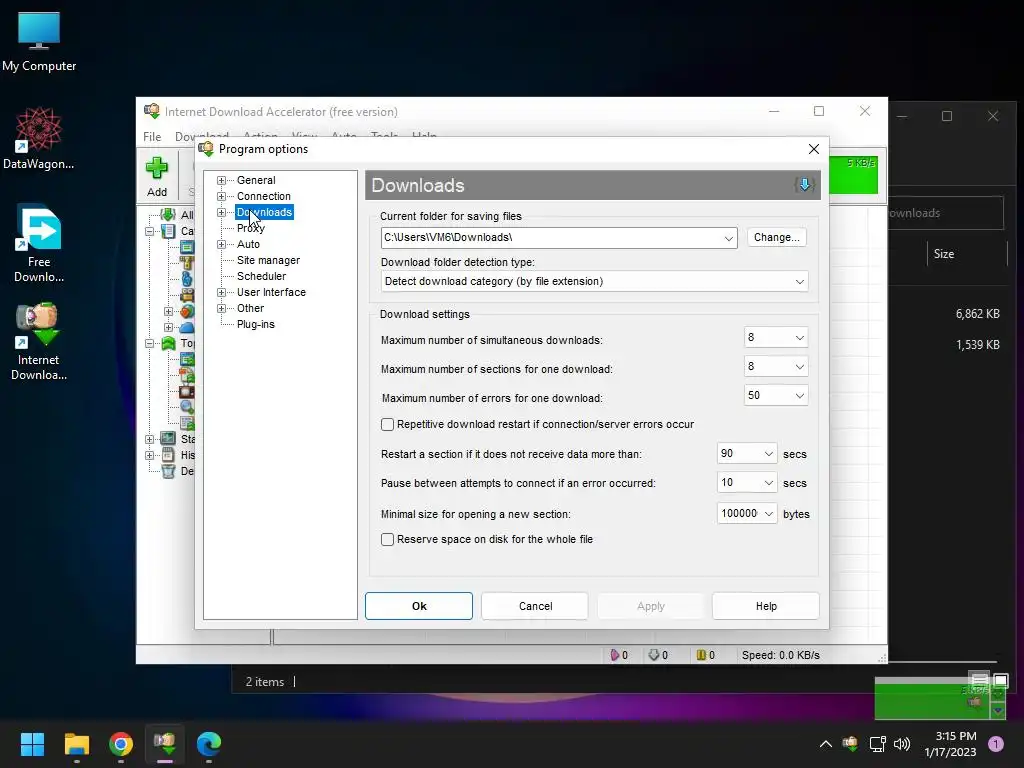Screen dimensions: 1024x768
Task: Close the Program options dialog
Action: pyautogui.click(x=814, y=149)
